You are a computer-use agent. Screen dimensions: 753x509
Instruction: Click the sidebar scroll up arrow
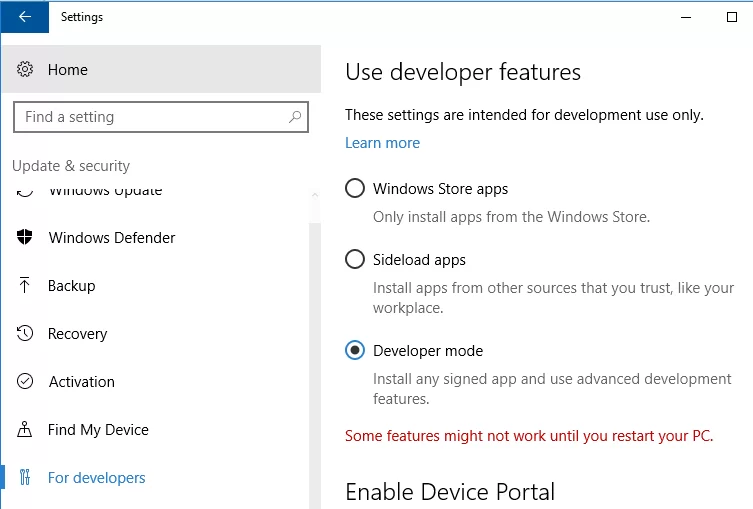[x=315, y=194]
